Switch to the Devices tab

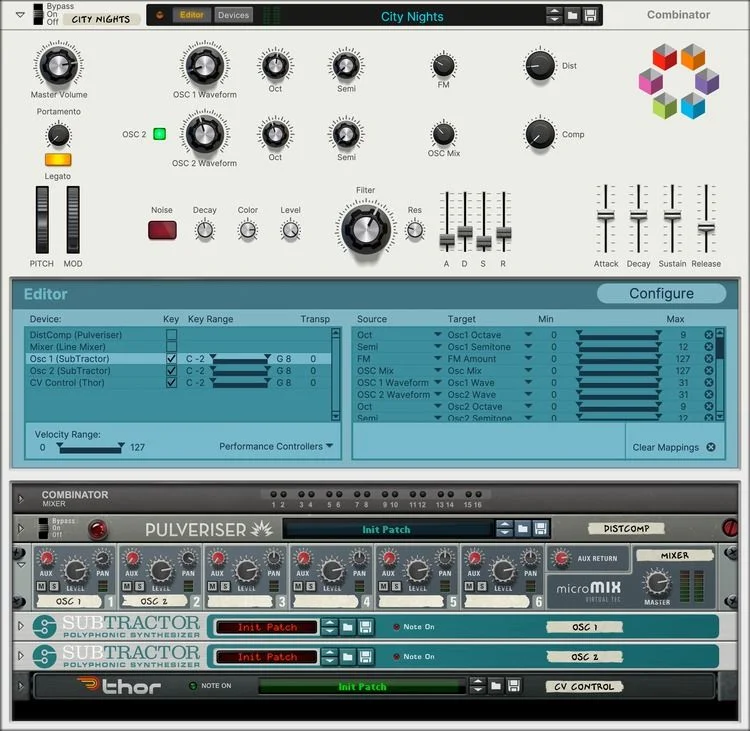point(233,15)
